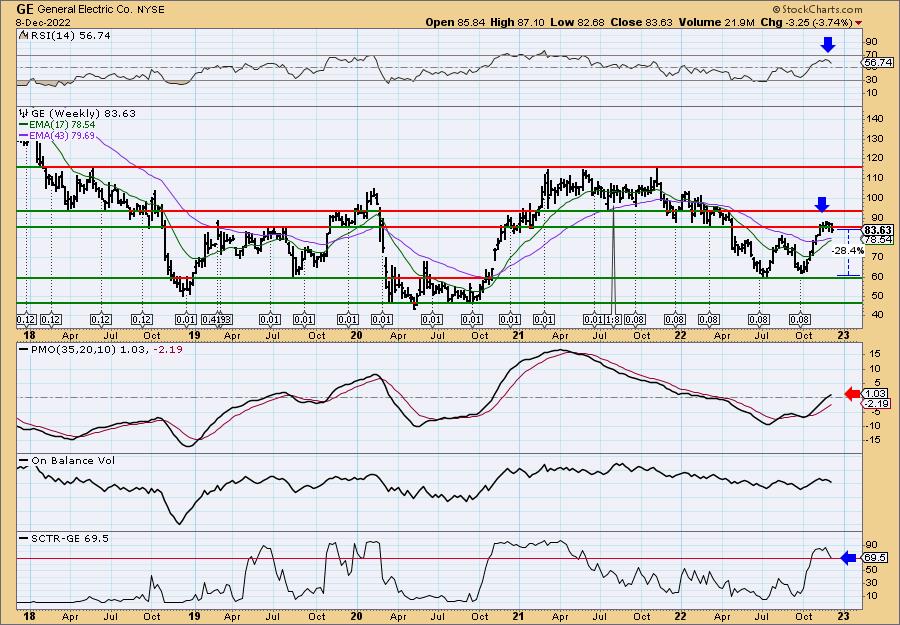Click the 78.54 EMA tag on the right axis
The height and width of the screenshot is (625, 900).
pos(879,239)
